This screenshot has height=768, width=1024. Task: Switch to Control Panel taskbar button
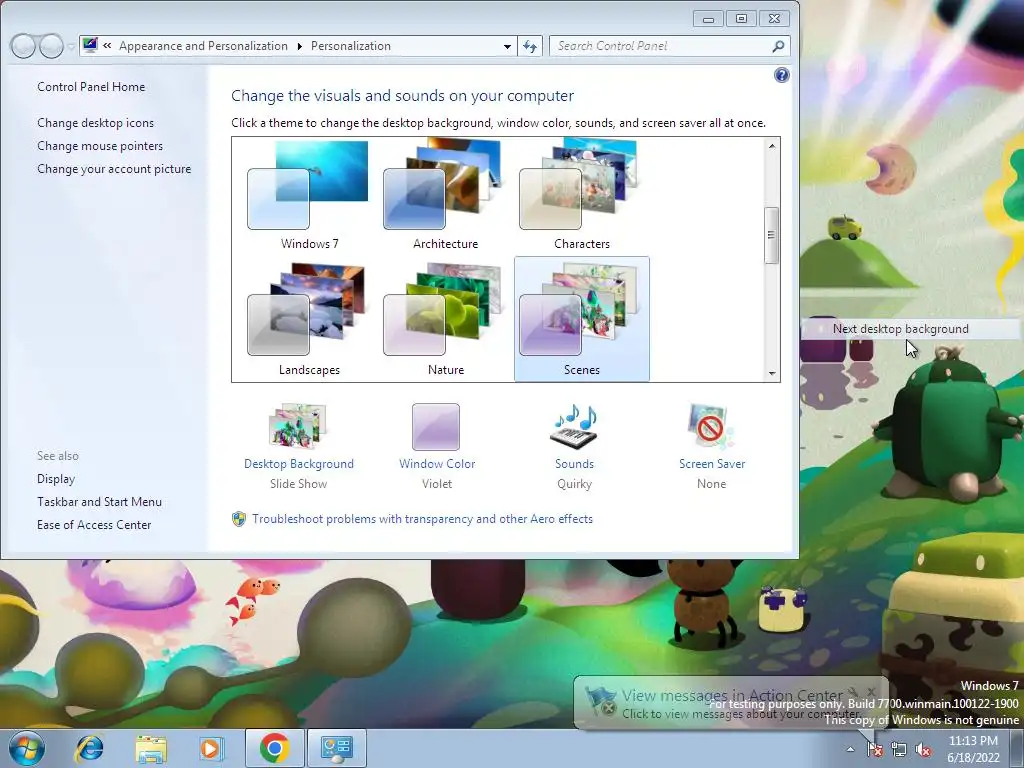[x=336, y=748]
